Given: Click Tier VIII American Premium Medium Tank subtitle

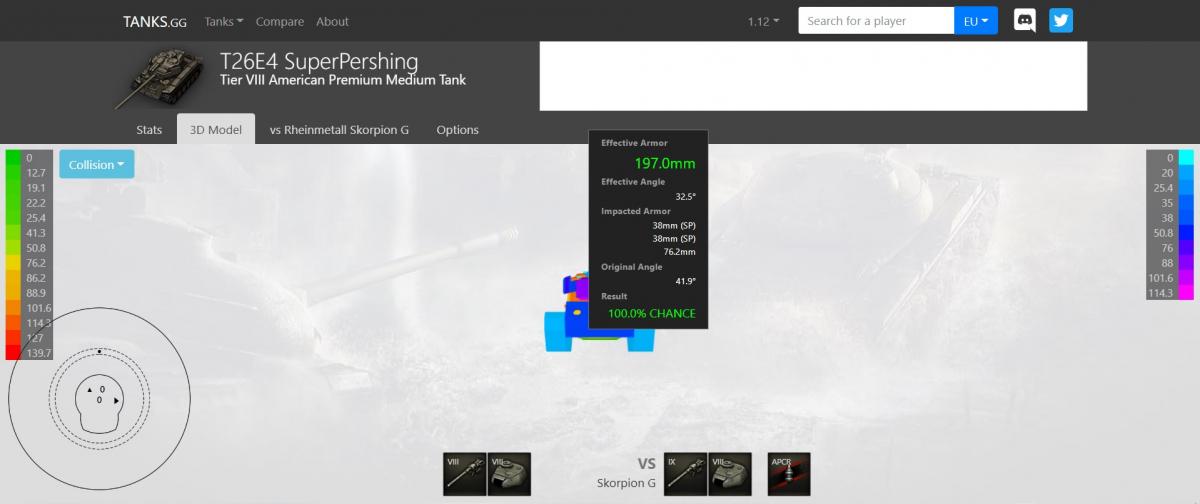Looking at the screenshot, I should (x=342, y=80).
